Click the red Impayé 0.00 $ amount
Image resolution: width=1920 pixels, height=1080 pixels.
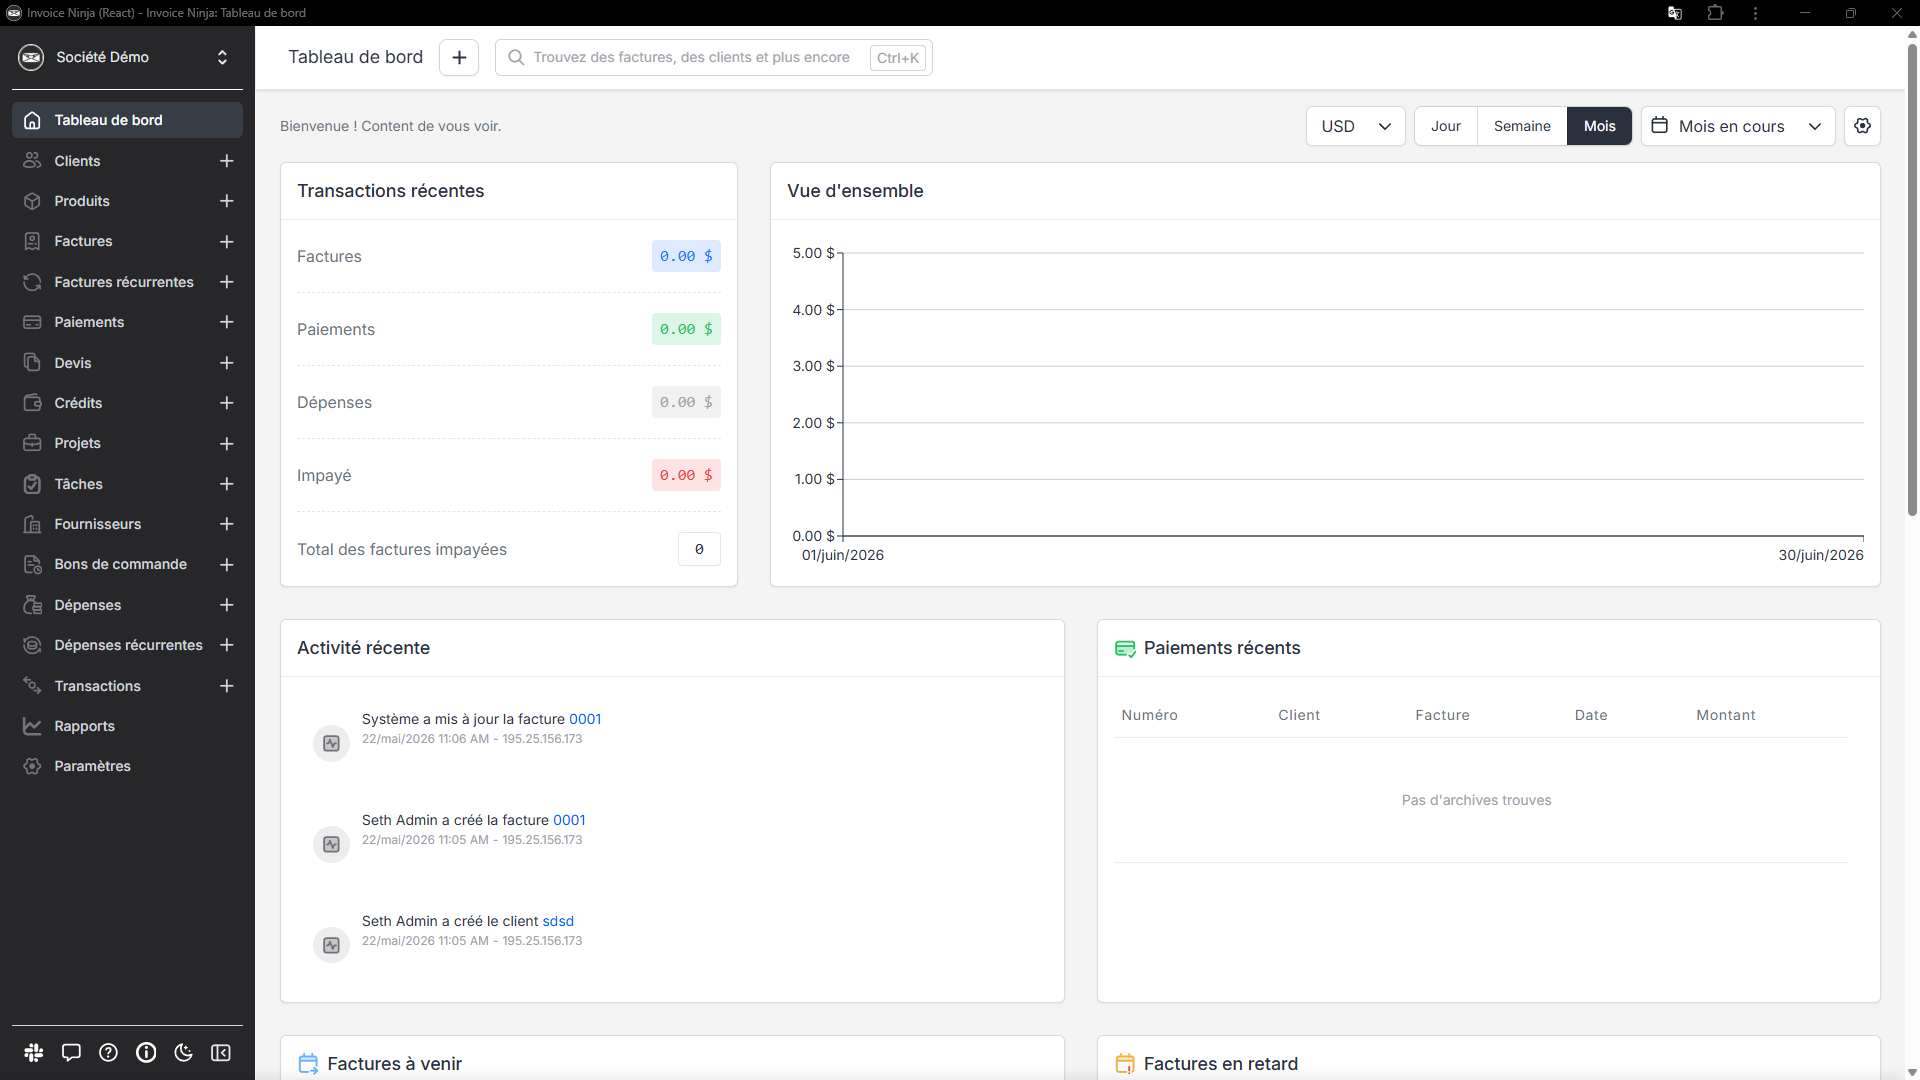686,475
